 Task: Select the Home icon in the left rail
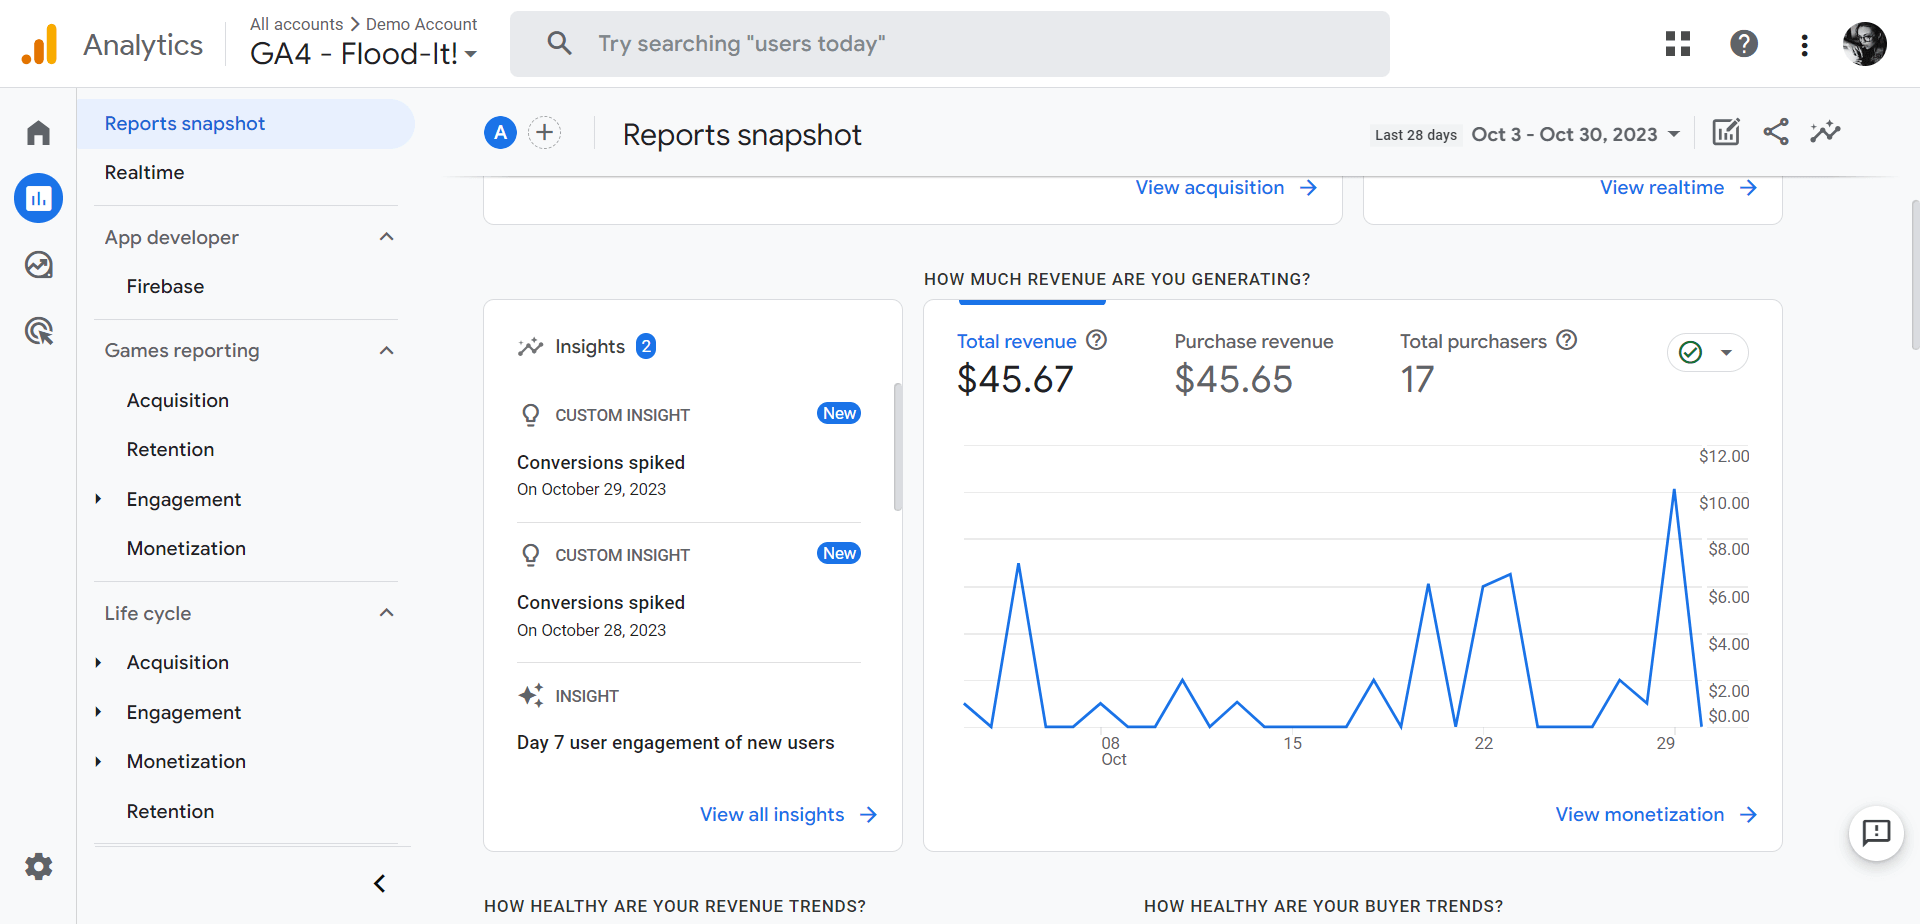coord(38,131)
